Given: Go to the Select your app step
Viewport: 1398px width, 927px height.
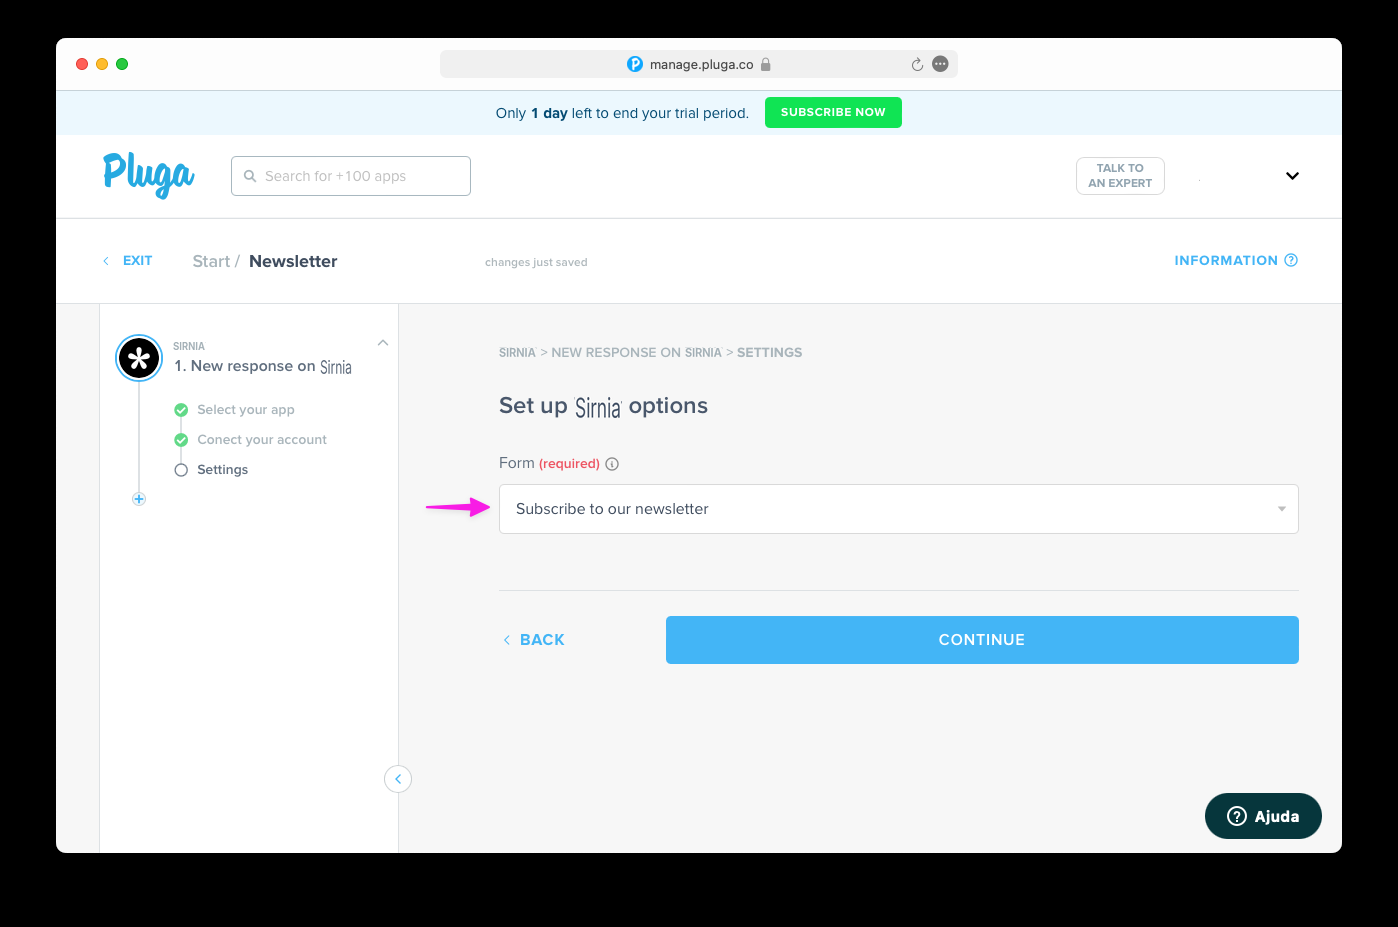Looking at the screenshot, I should click(x=246, y=410).
